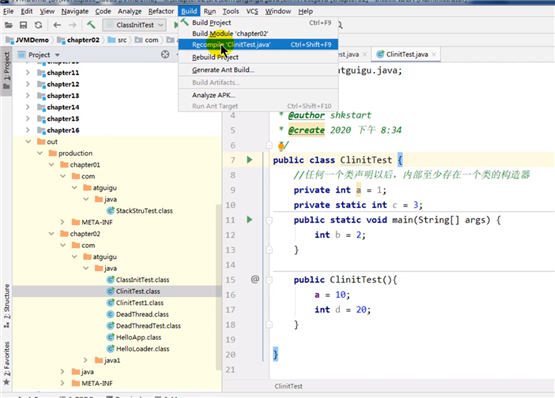Open the Tools menu
The height and width of the screenshot is (398, 555).
231,11
